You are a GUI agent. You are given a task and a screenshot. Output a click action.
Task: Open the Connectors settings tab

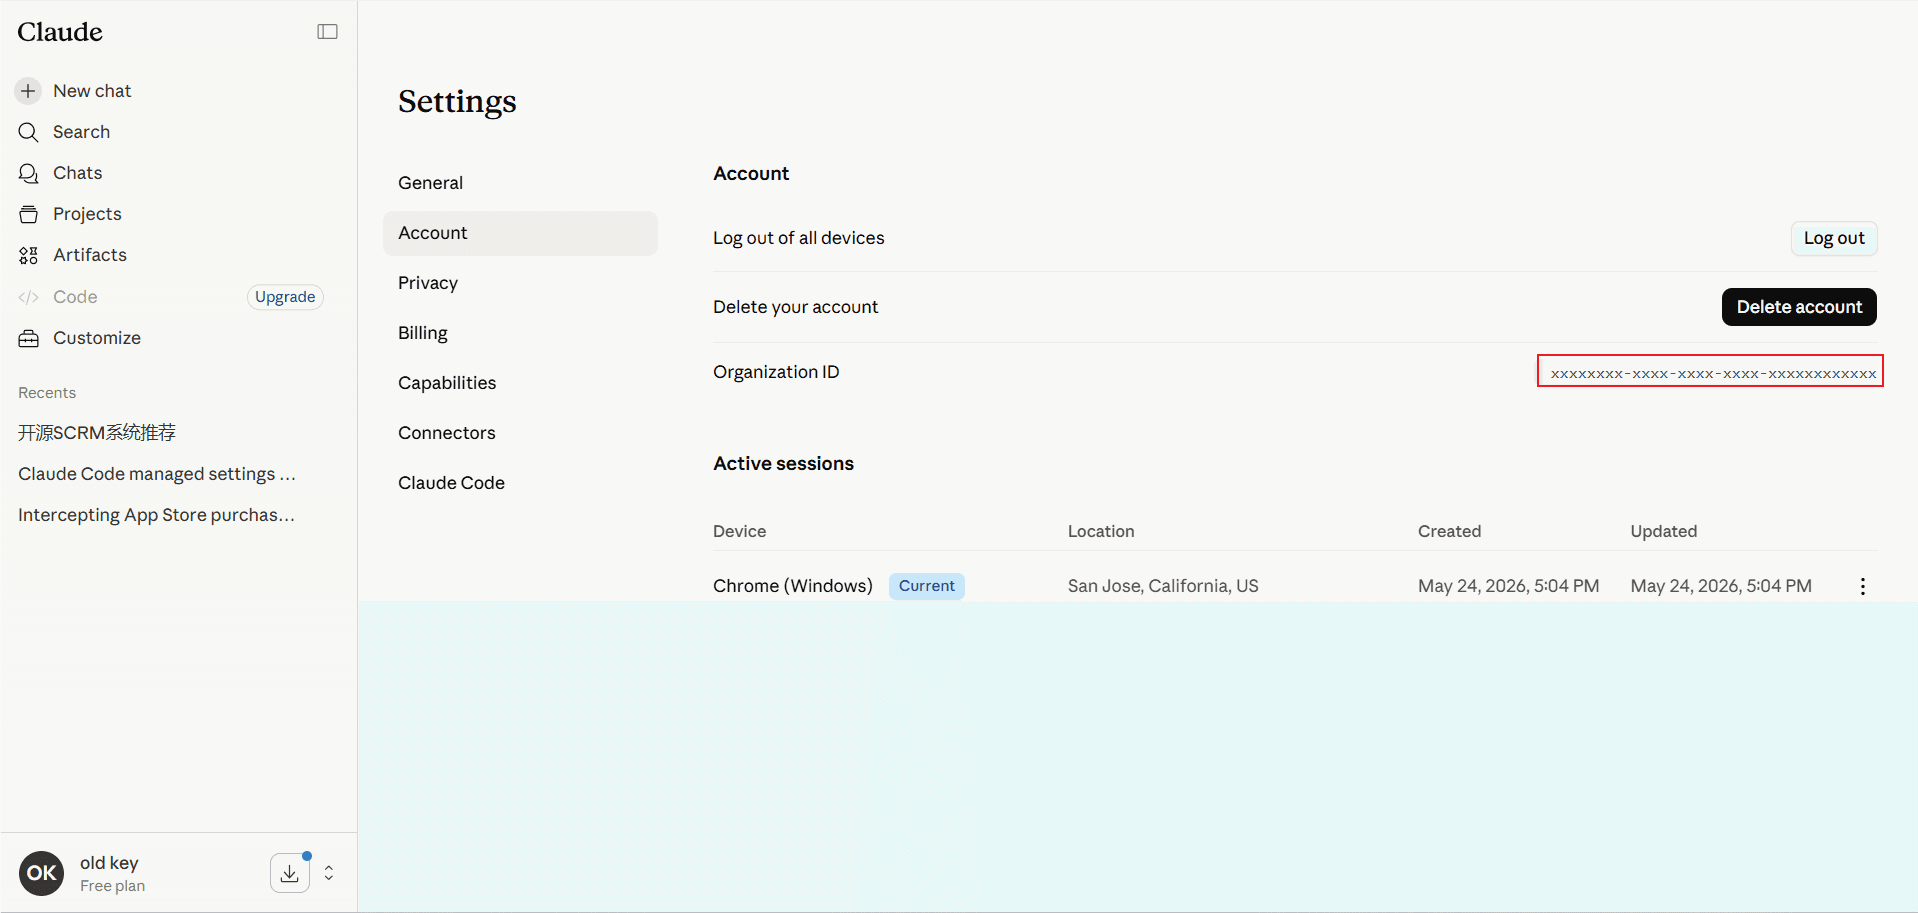click(520, 433)
